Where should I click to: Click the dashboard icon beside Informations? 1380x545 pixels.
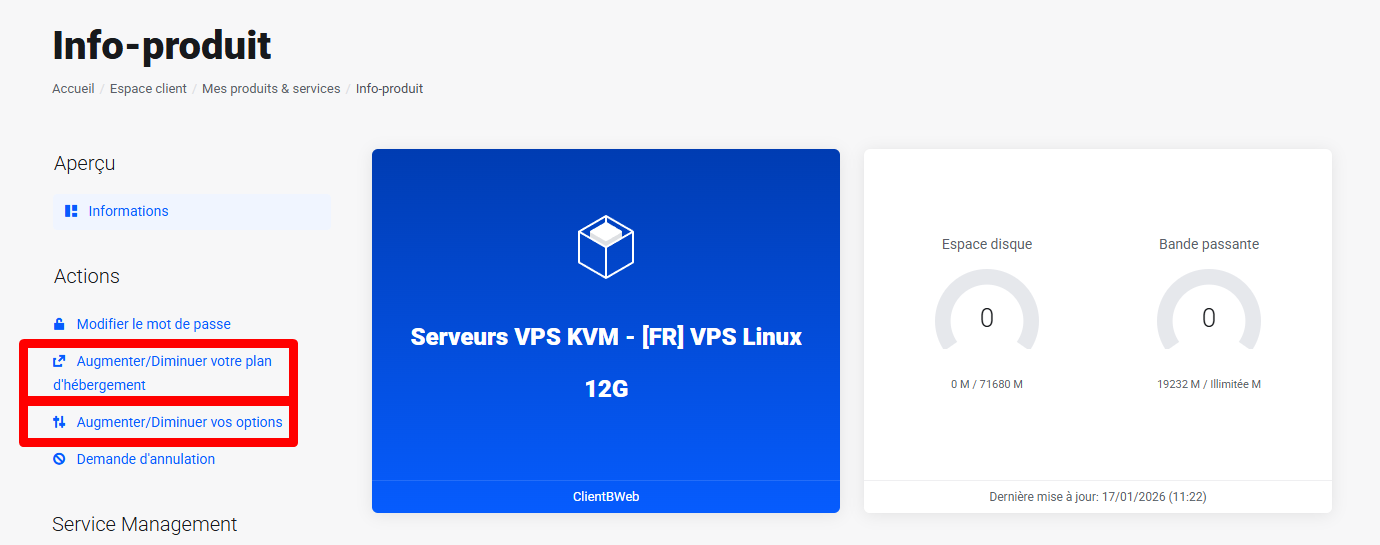pos(71,211)
